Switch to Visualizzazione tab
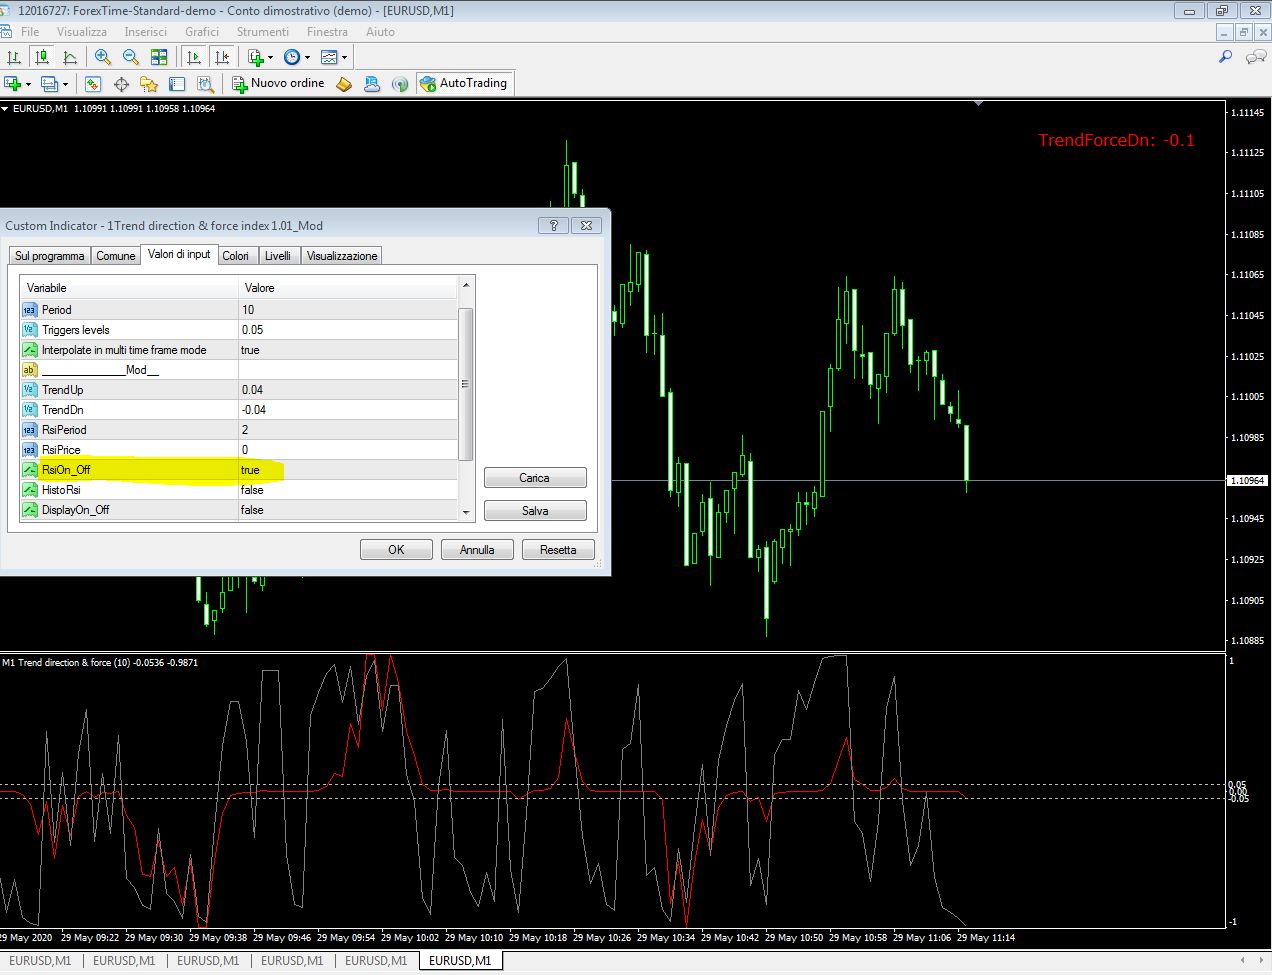 pos(342,256)
